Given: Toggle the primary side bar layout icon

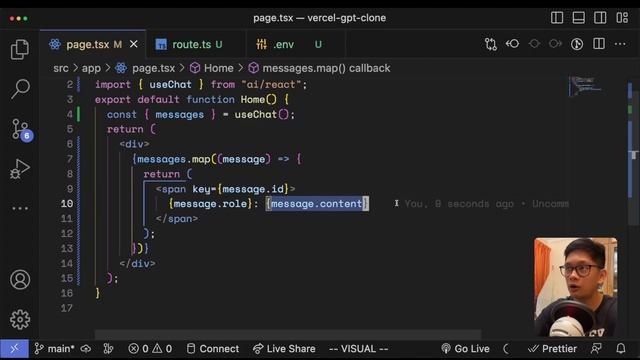Looking at the screenshot, I should pyautogui.click(x=557, y=18).
